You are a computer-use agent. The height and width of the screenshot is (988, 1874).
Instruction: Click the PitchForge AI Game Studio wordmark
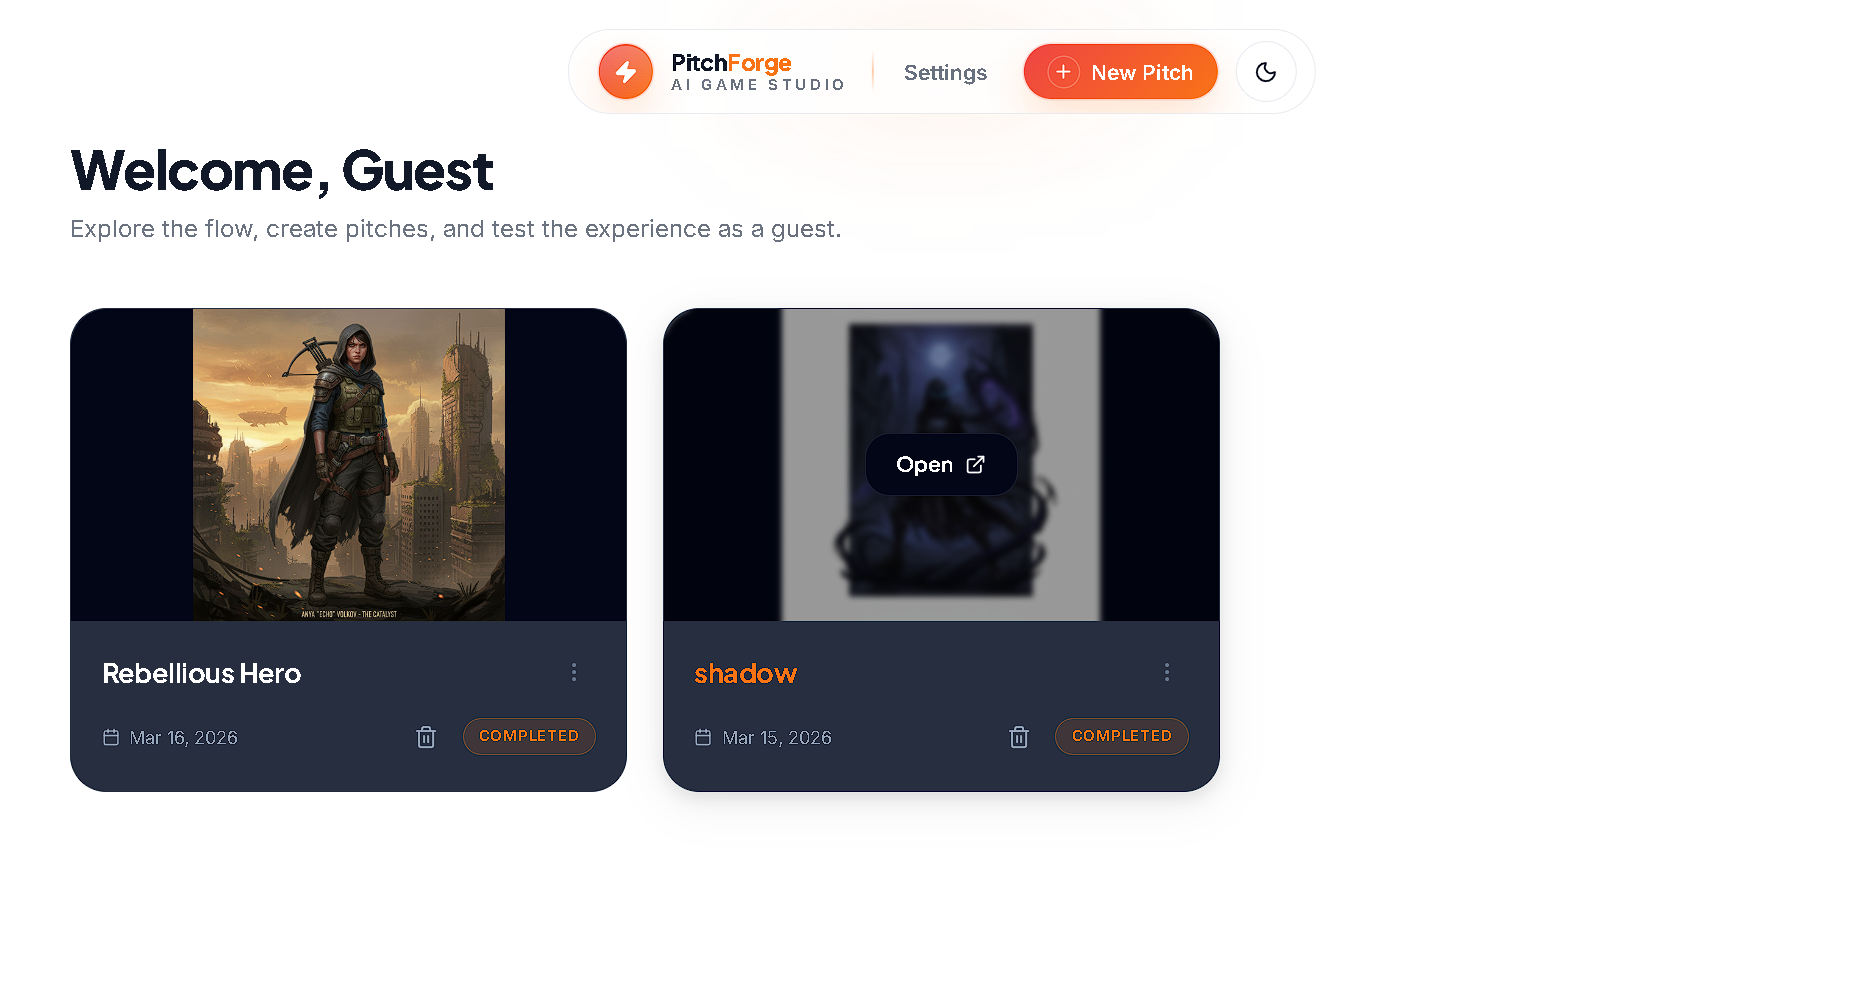(x=758, y=72)
